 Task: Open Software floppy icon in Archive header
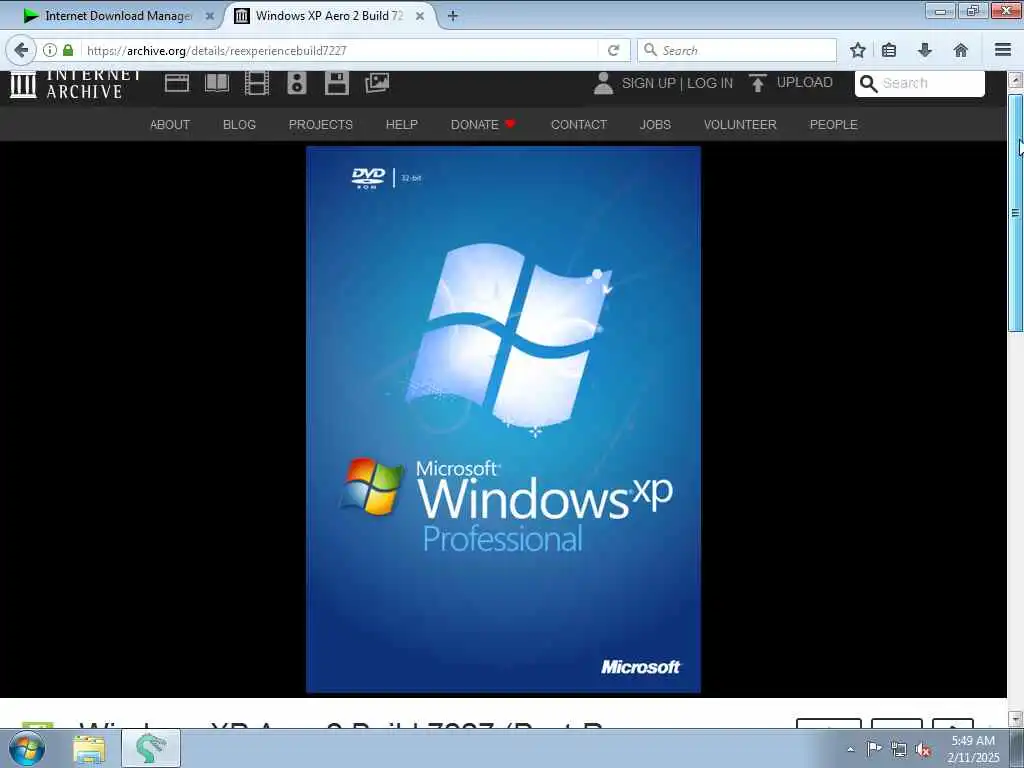click(337, 84)
